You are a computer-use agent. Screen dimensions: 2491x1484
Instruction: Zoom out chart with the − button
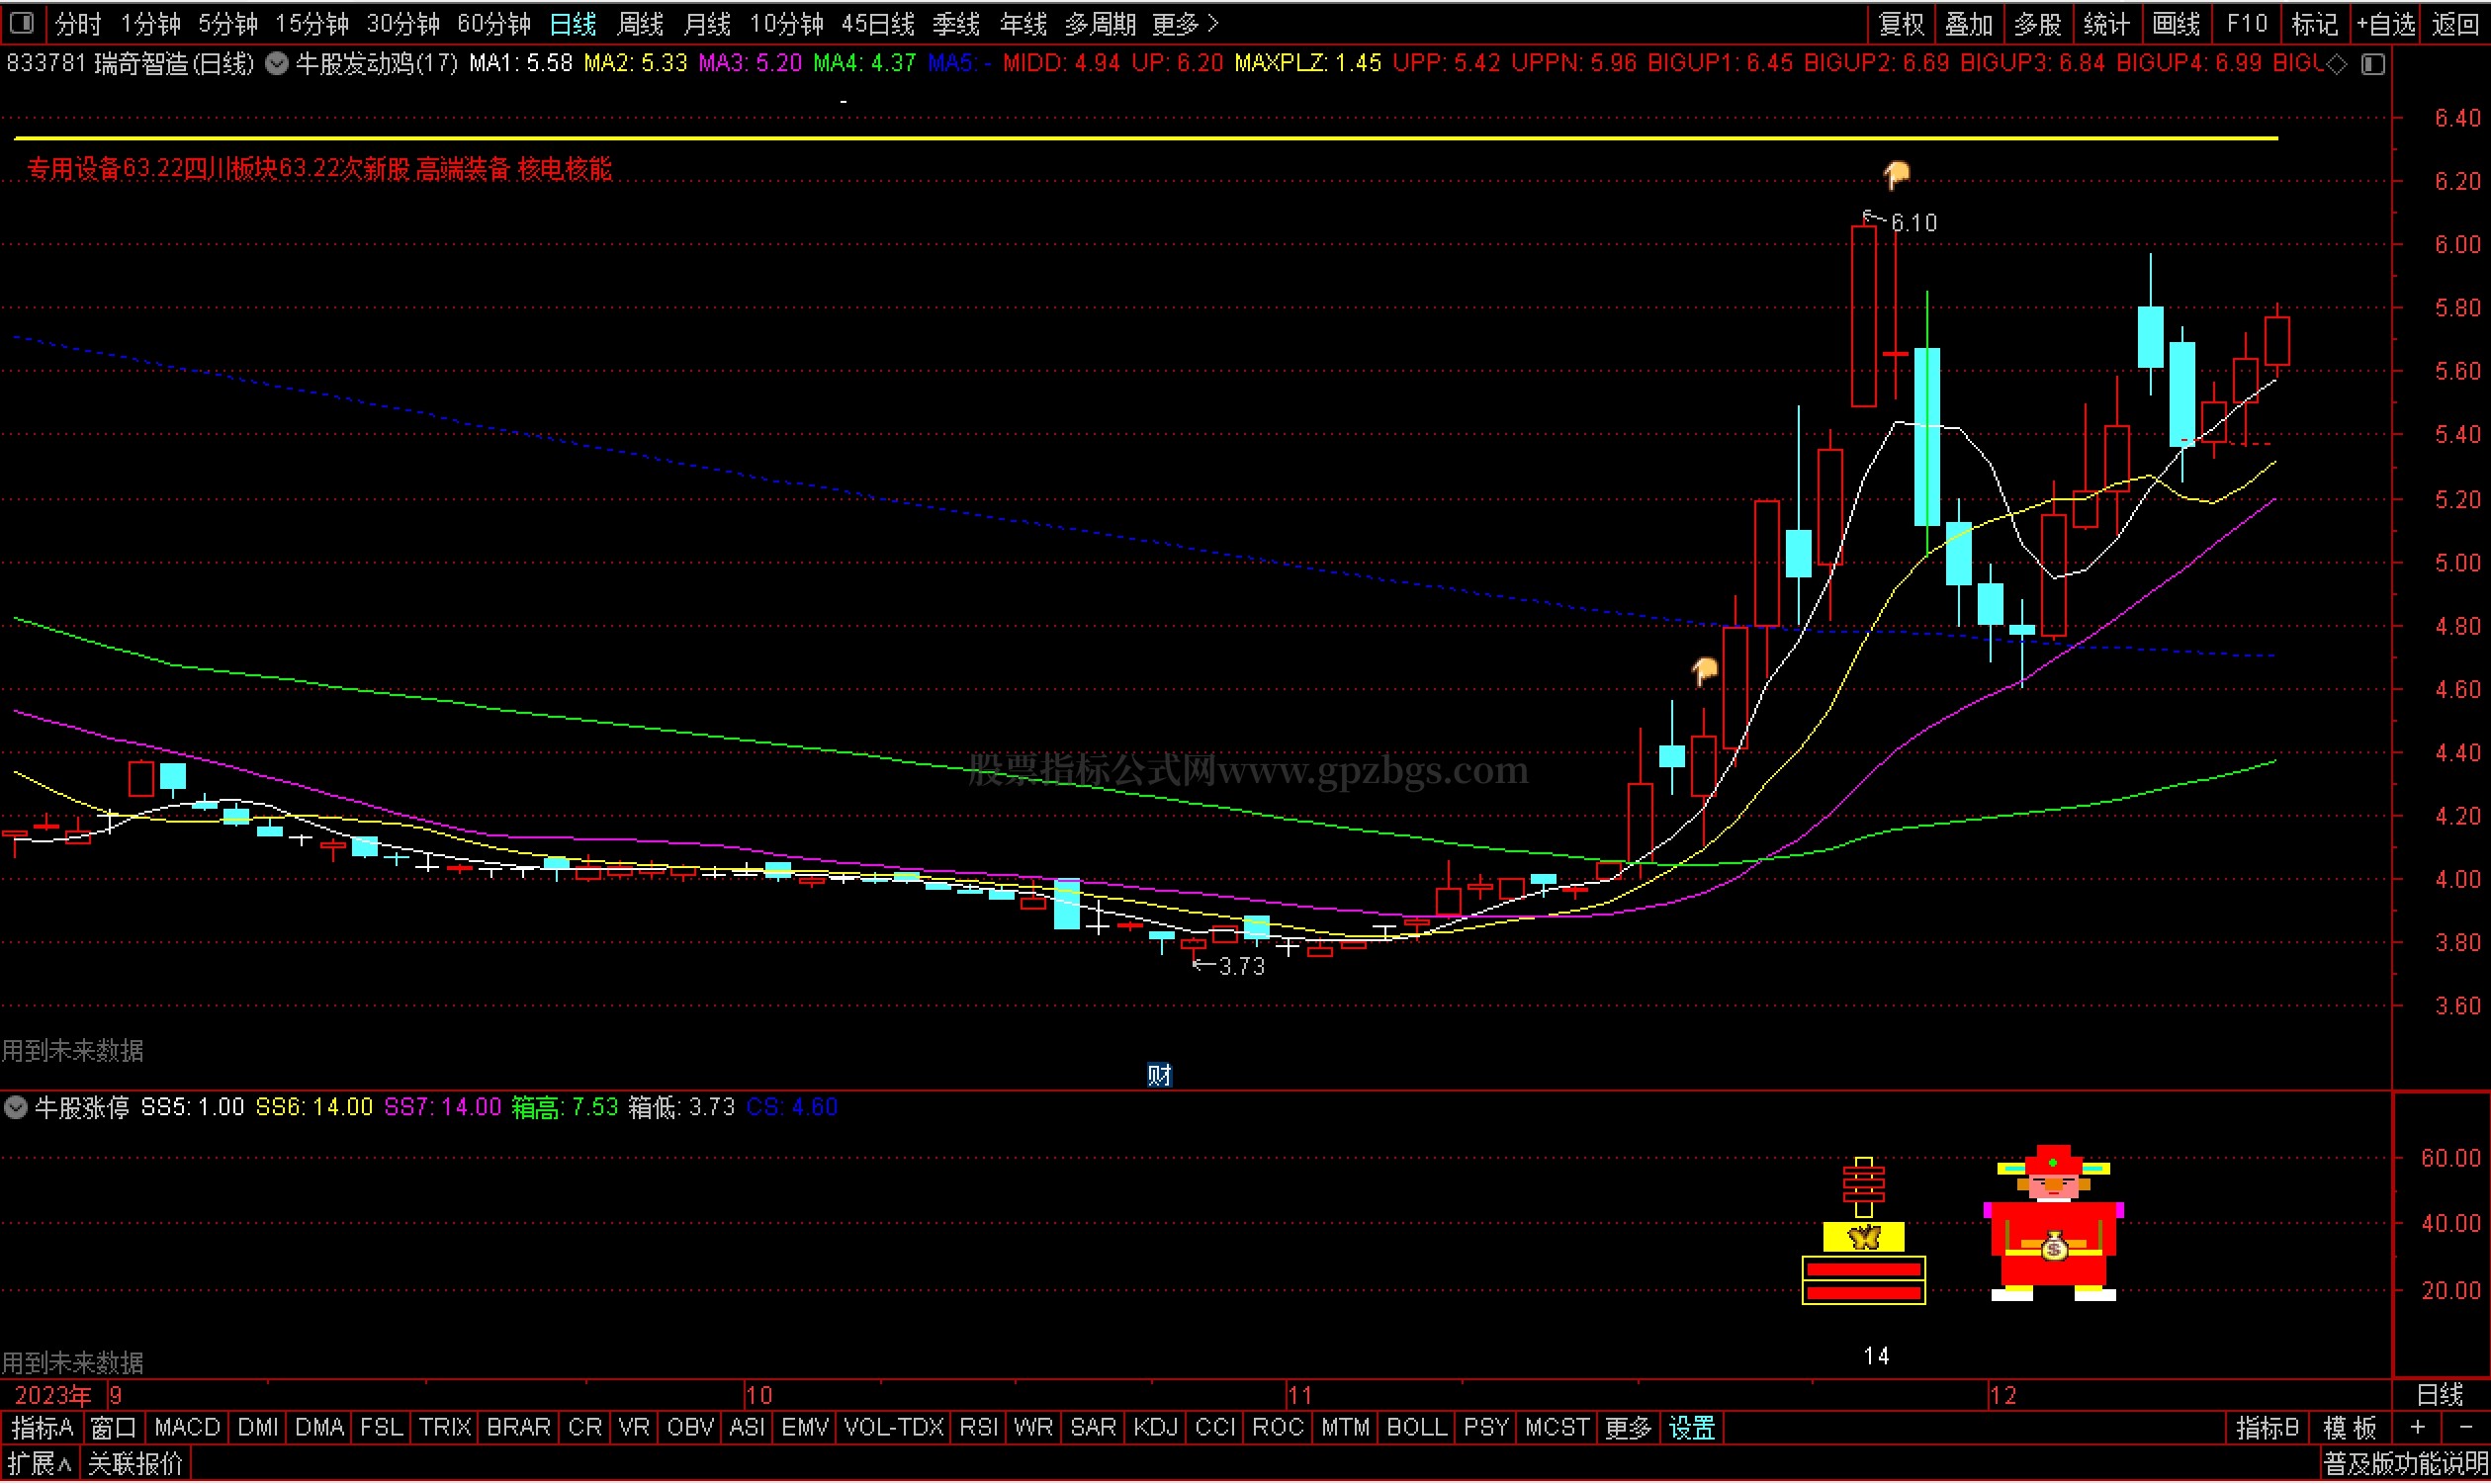[2465, 1429]
